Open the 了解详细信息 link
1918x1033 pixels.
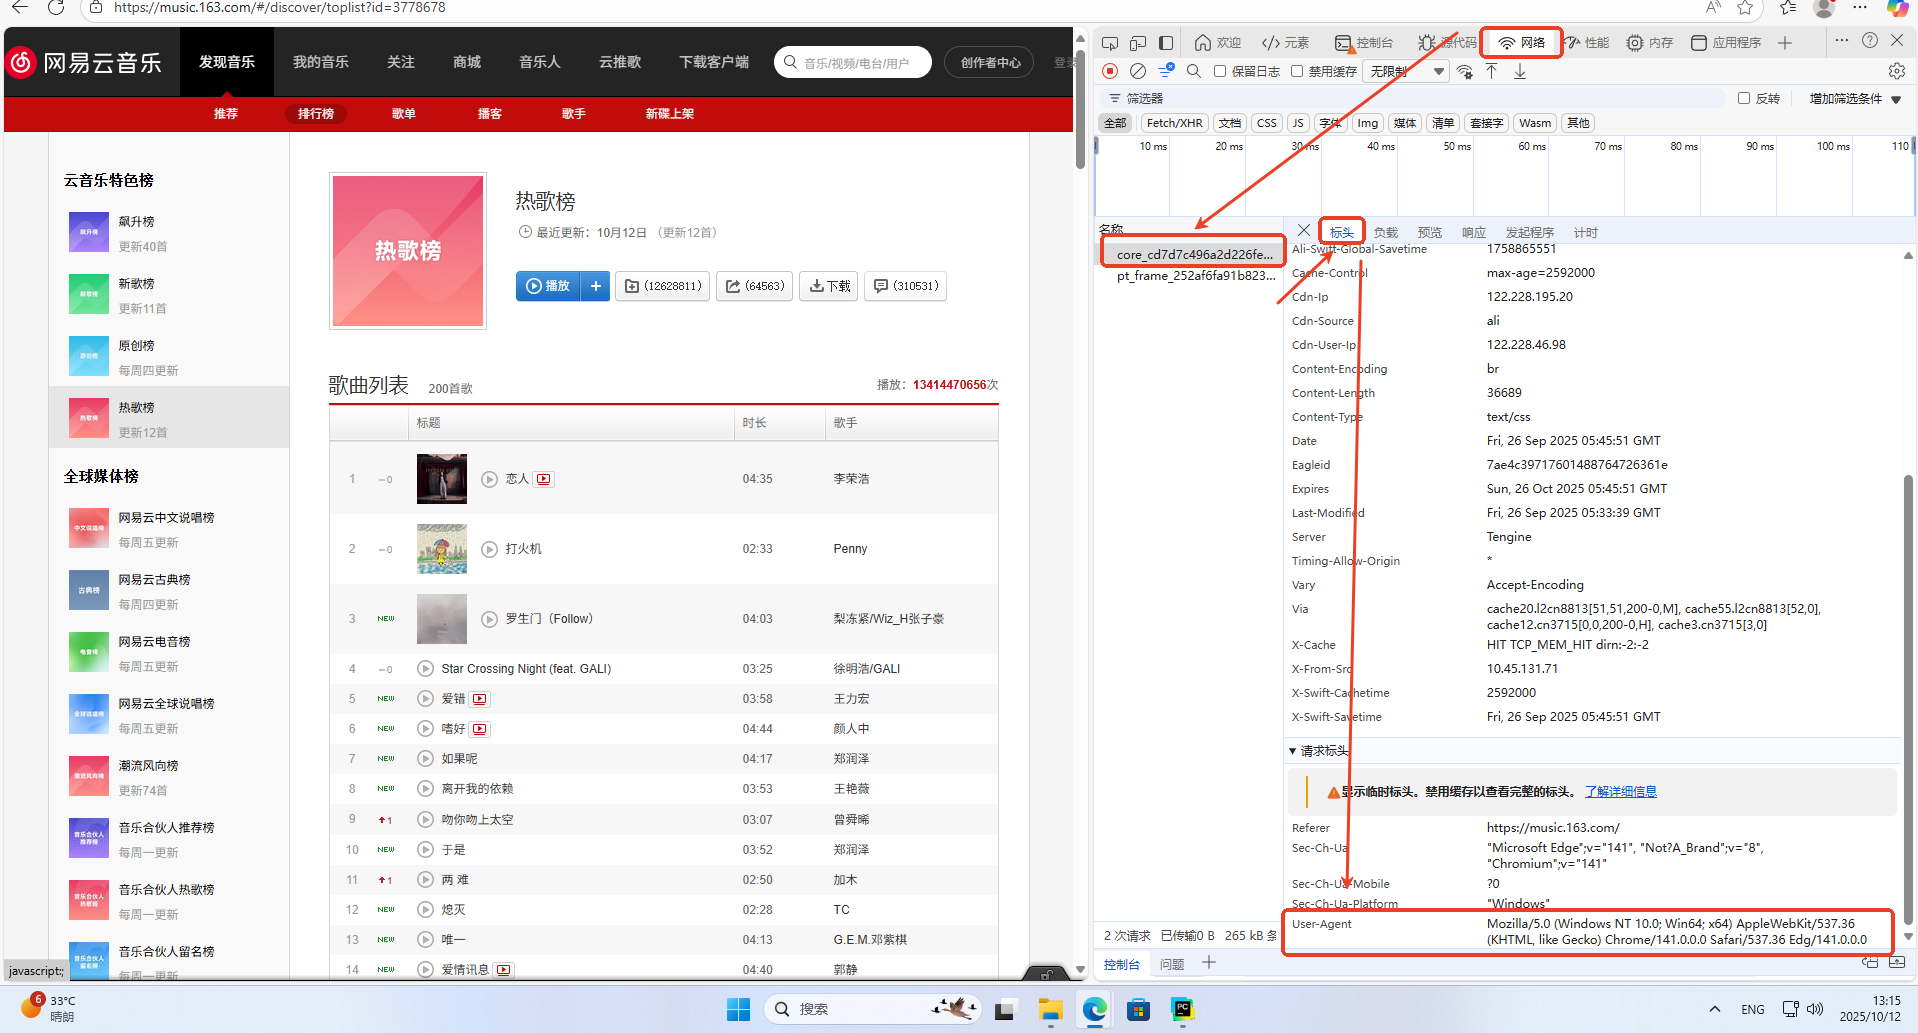tap(1621, 792)
